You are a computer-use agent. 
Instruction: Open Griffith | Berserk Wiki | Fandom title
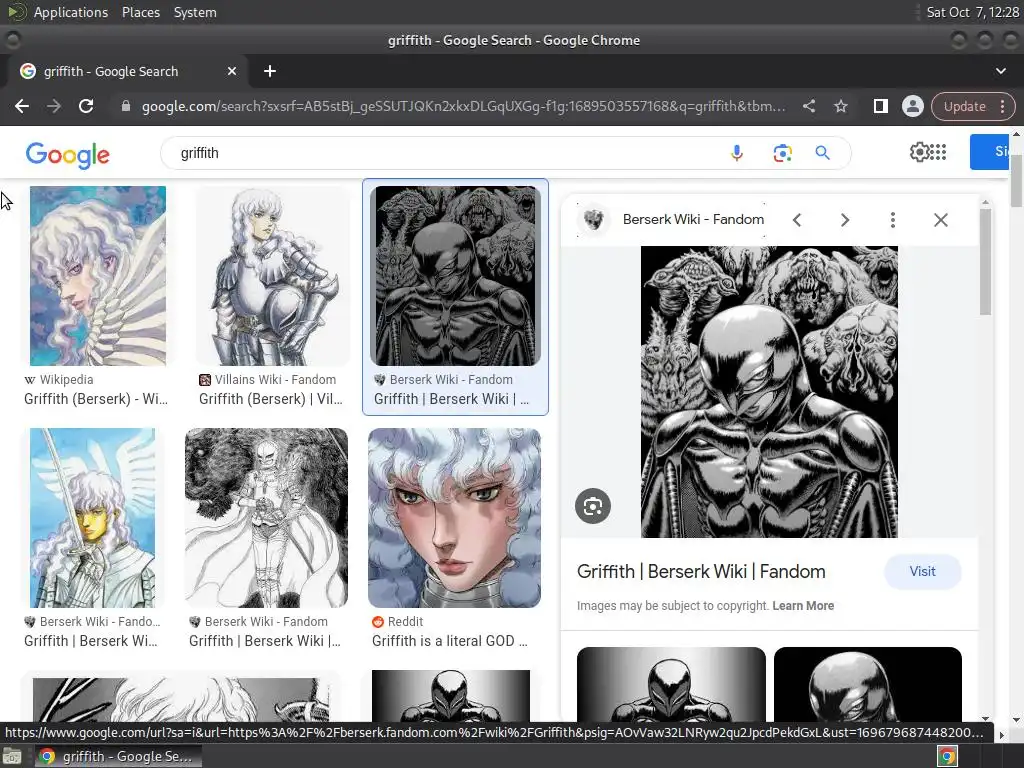[x=701, y=571]
